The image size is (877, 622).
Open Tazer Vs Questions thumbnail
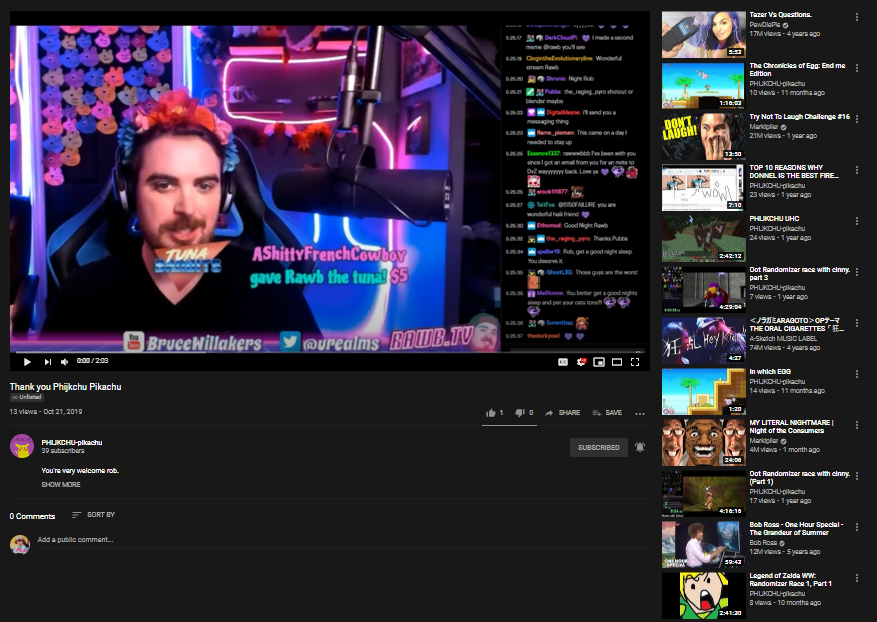[x=704, y=35]
